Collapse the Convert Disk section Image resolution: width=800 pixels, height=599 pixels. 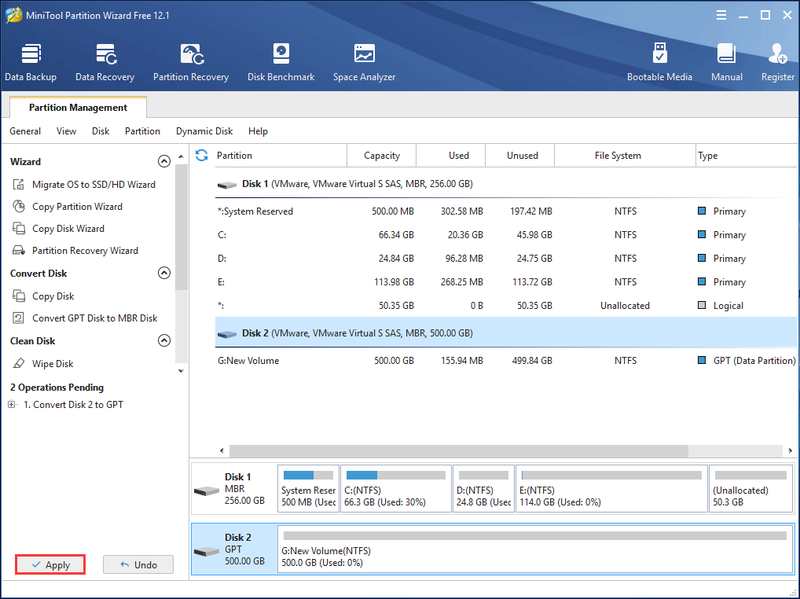pos(164,273)
